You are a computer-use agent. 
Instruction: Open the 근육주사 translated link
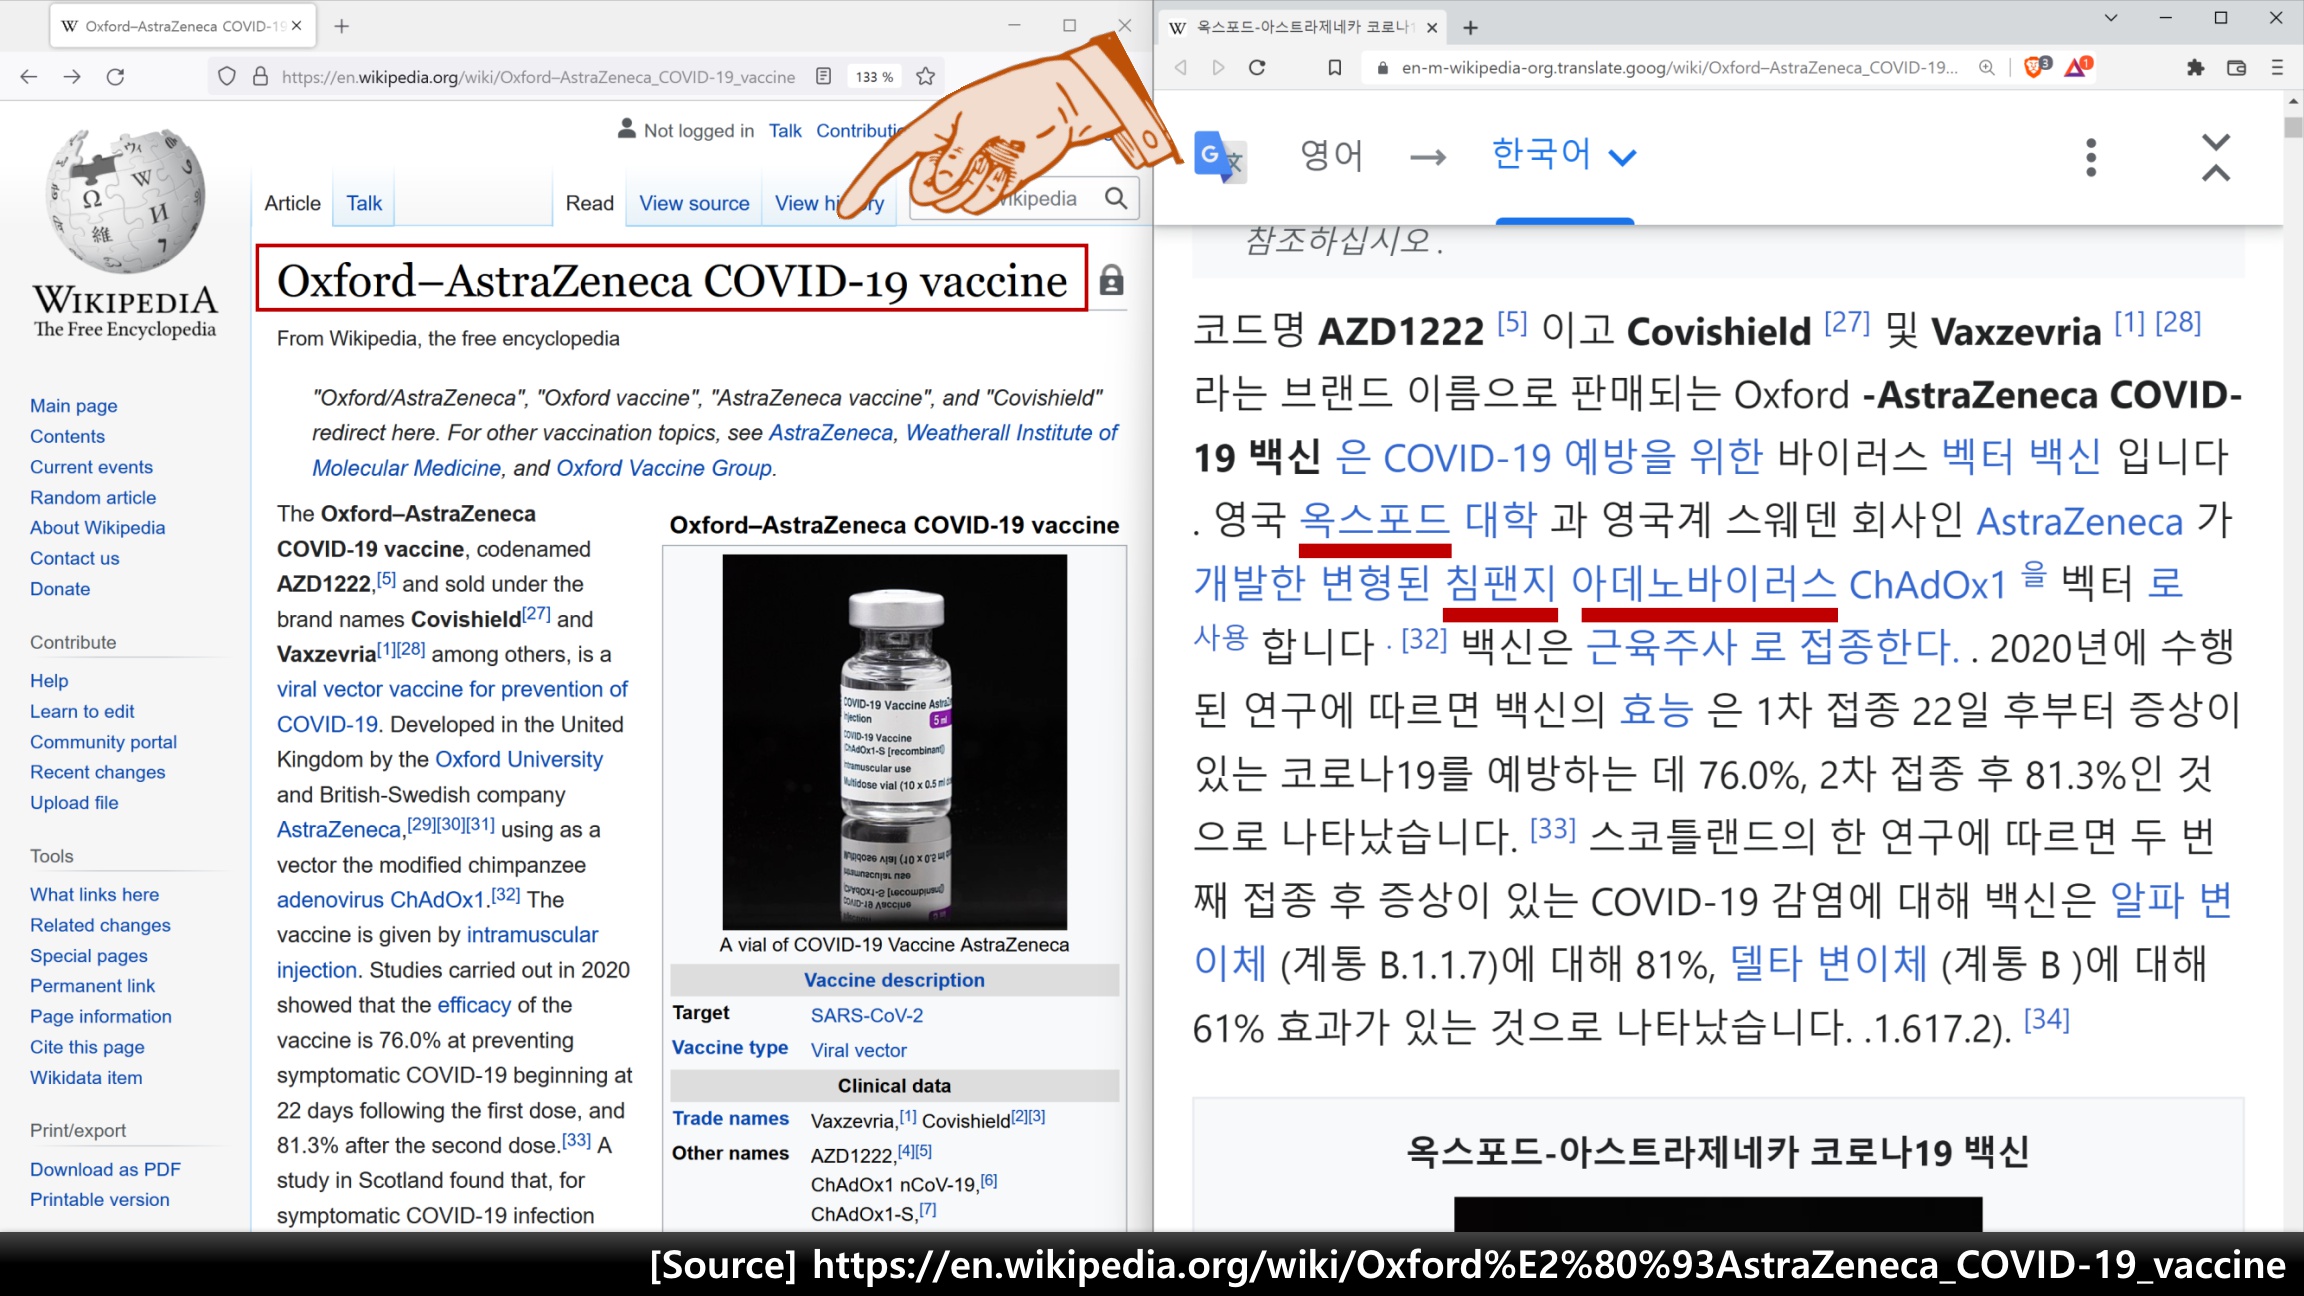click(1661, 647)
